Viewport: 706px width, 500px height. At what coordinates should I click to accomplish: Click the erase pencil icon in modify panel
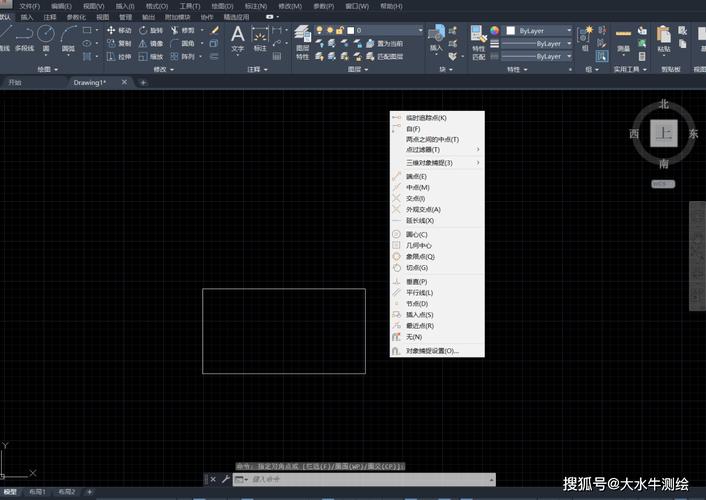click(x=215, y=30)
